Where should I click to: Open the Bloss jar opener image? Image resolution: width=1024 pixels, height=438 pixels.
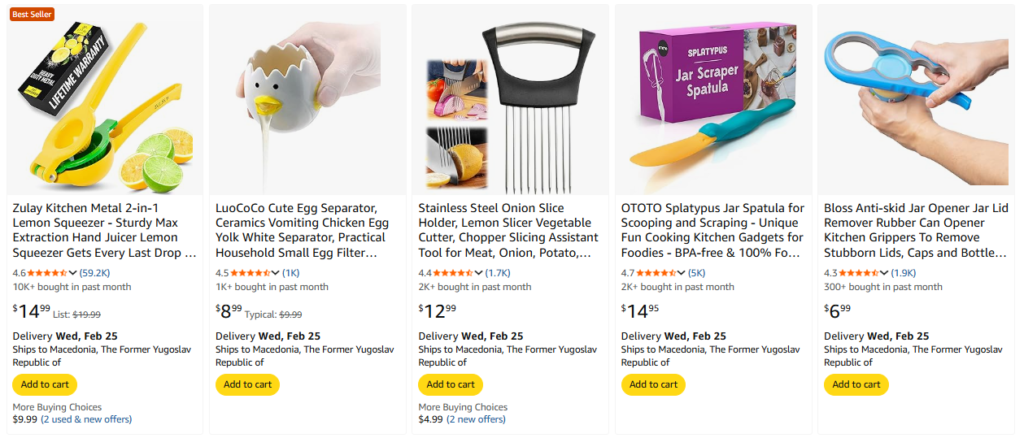[x=917, y=100]
